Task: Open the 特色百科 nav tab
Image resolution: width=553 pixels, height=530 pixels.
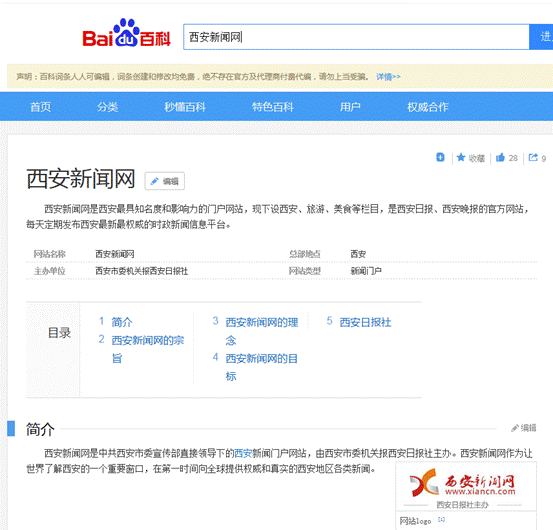Action: tap(273, 106)
